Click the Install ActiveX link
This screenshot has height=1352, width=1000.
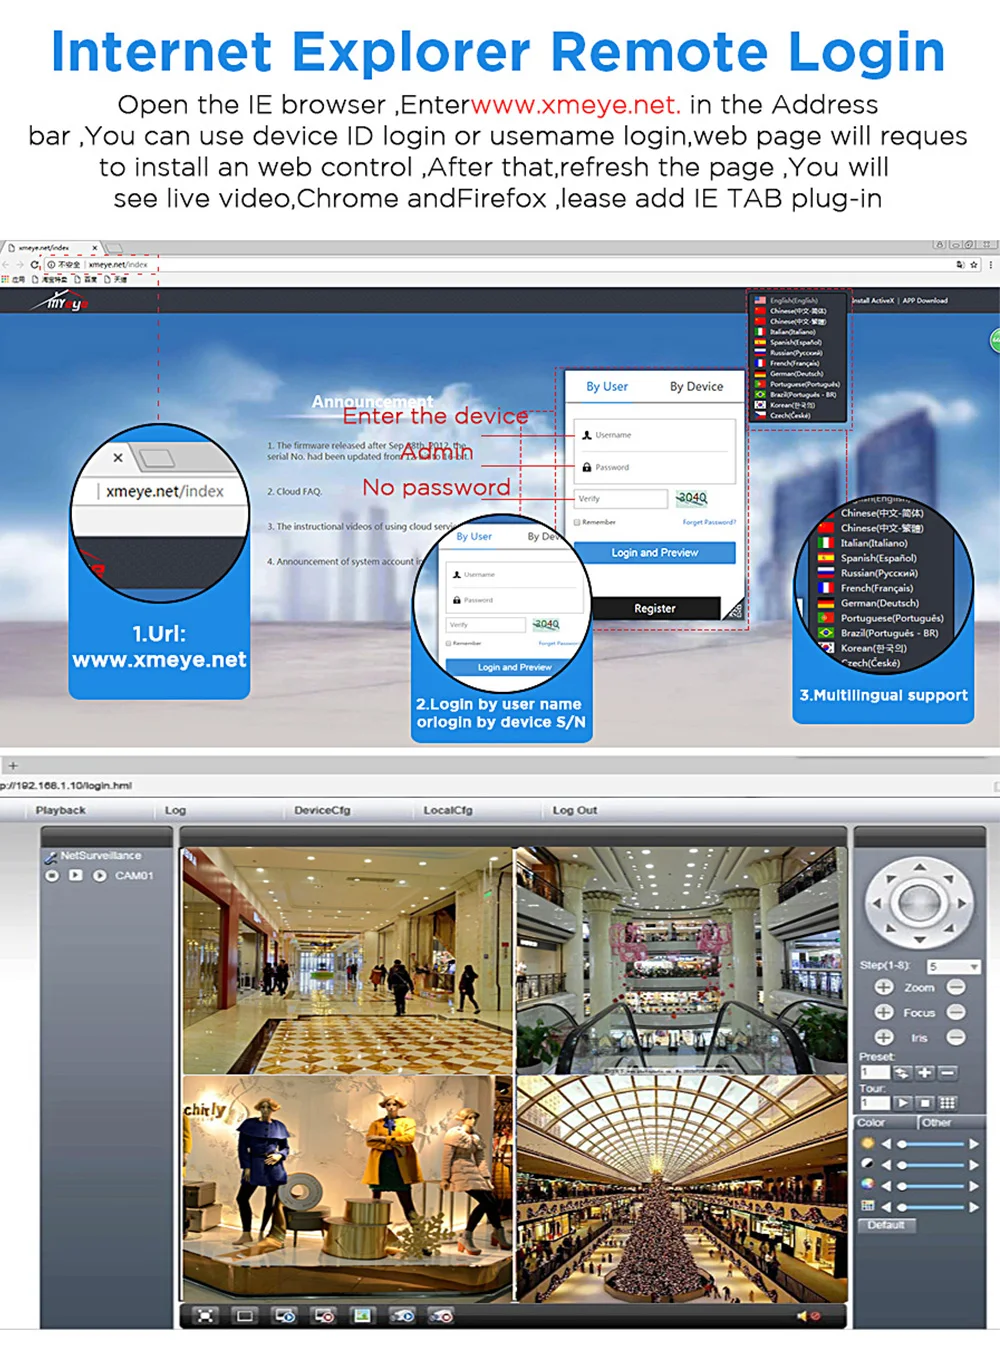point(872,300)
